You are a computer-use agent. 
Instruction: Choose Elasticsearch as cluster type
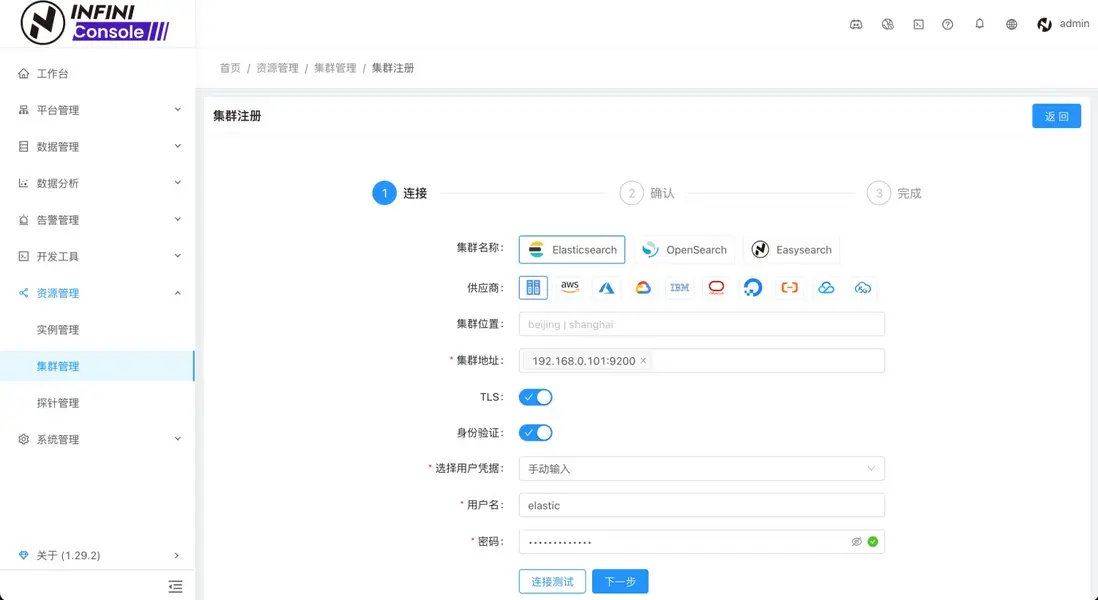point(572,250)
